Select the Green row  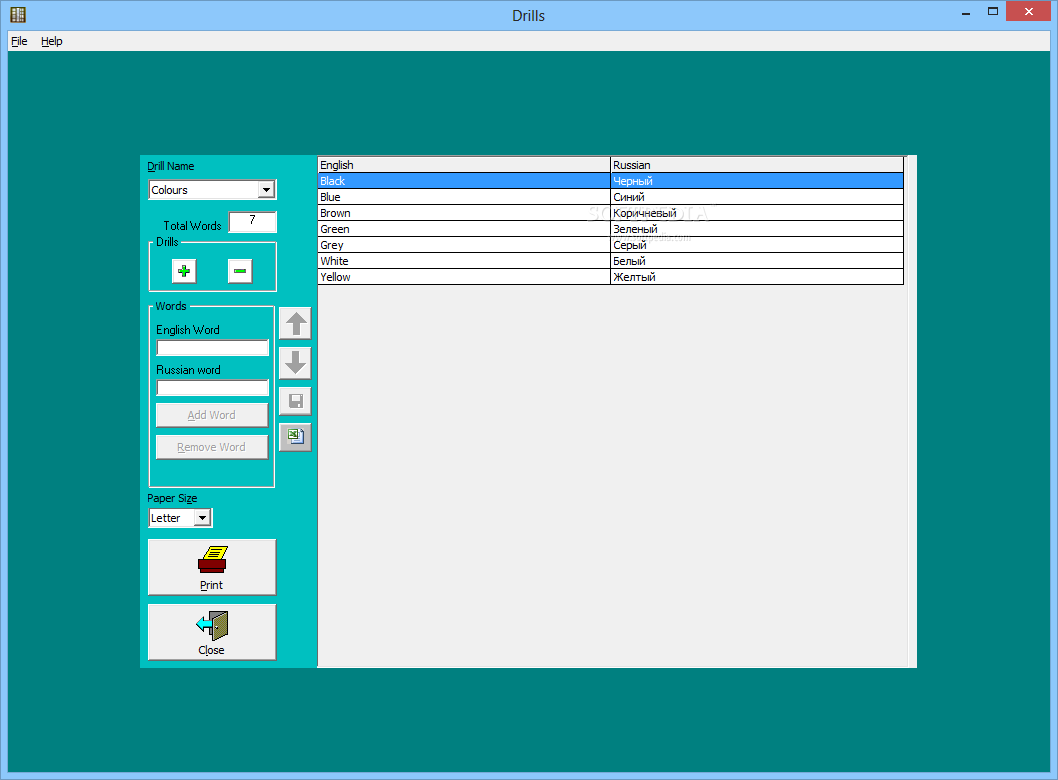611,229
